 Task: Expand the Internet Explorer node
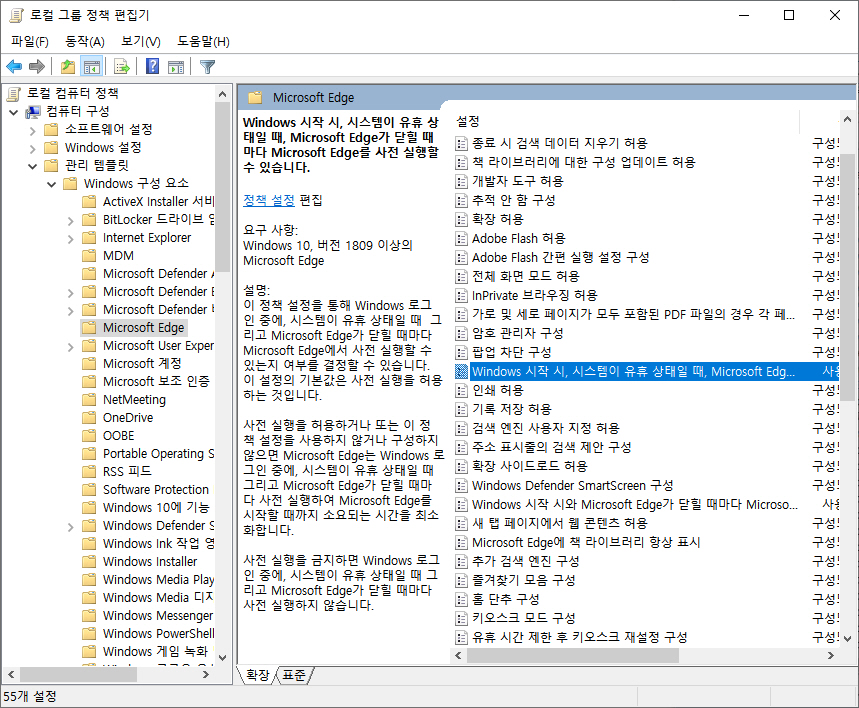pos(70,239)
